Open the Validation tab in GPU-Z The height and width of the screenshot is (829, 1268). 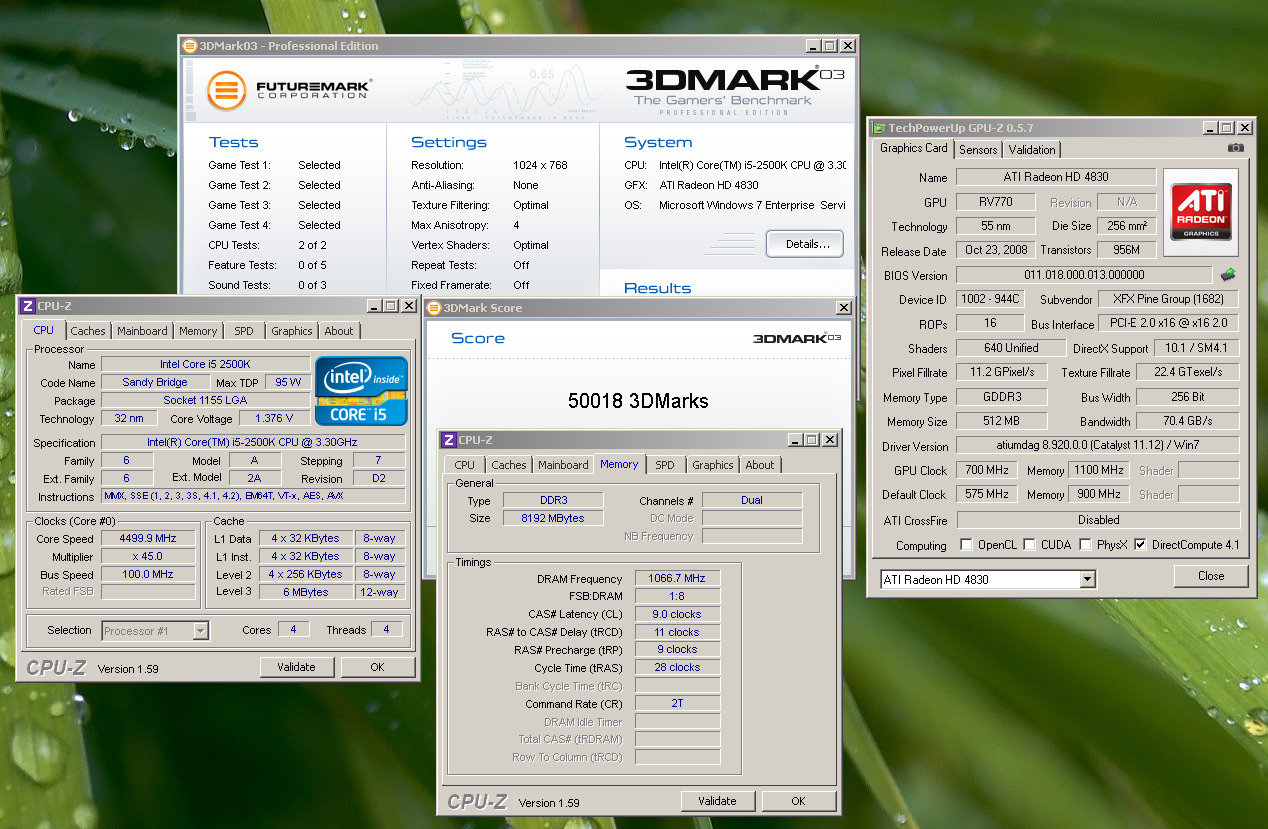click(1032, 150)
